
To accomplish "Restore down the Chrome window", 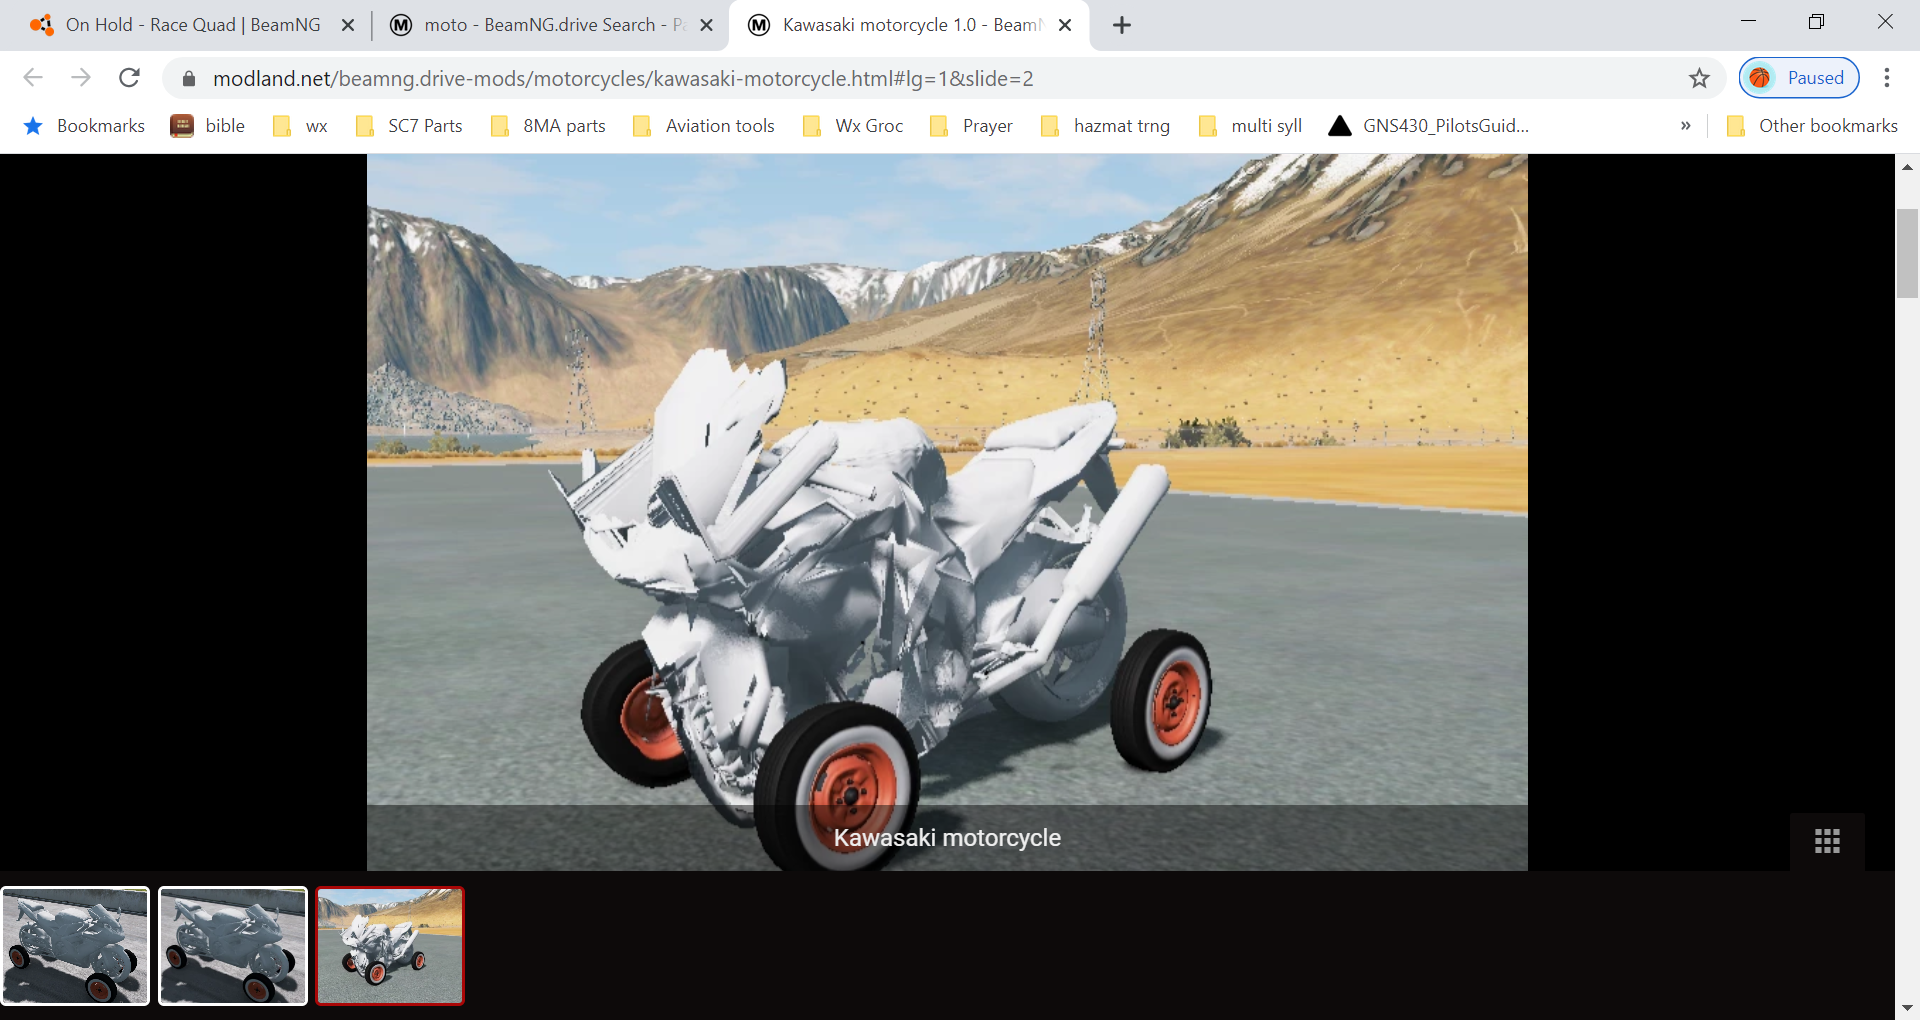I will [x=1816, y=22].
